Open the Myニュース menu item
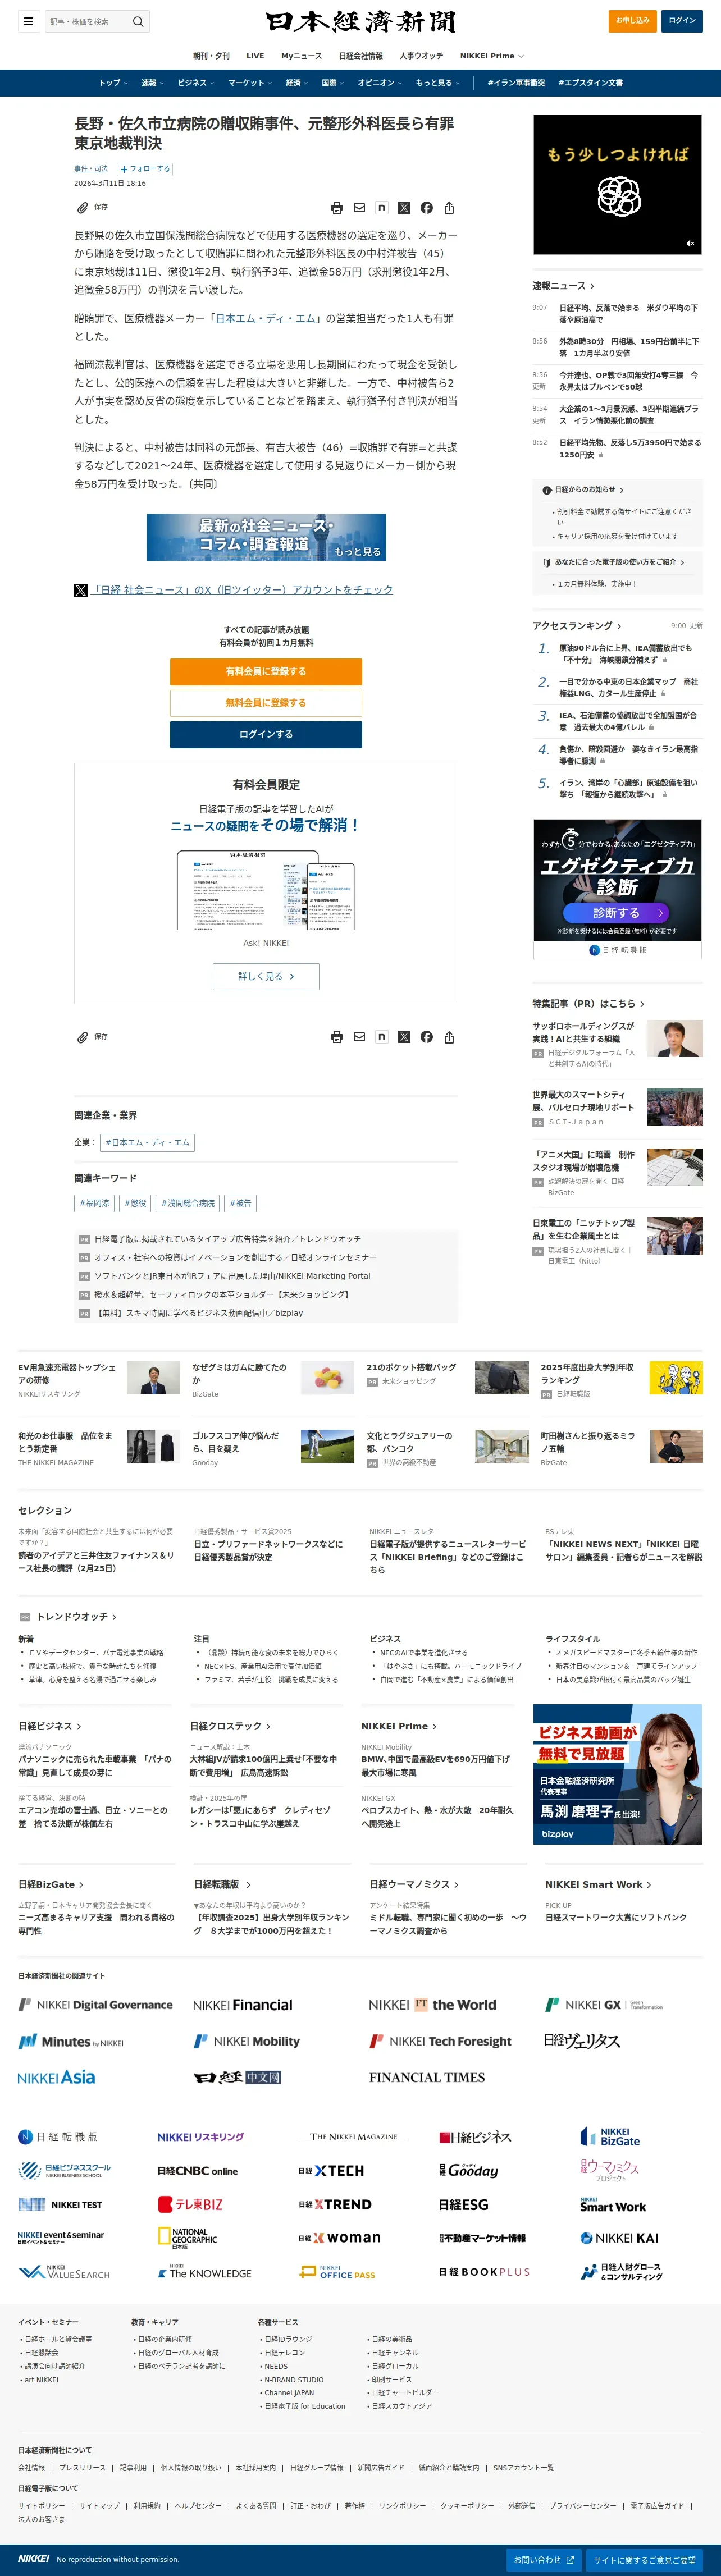The height and width of the screenshot is (2576, 721). point(301,56)
